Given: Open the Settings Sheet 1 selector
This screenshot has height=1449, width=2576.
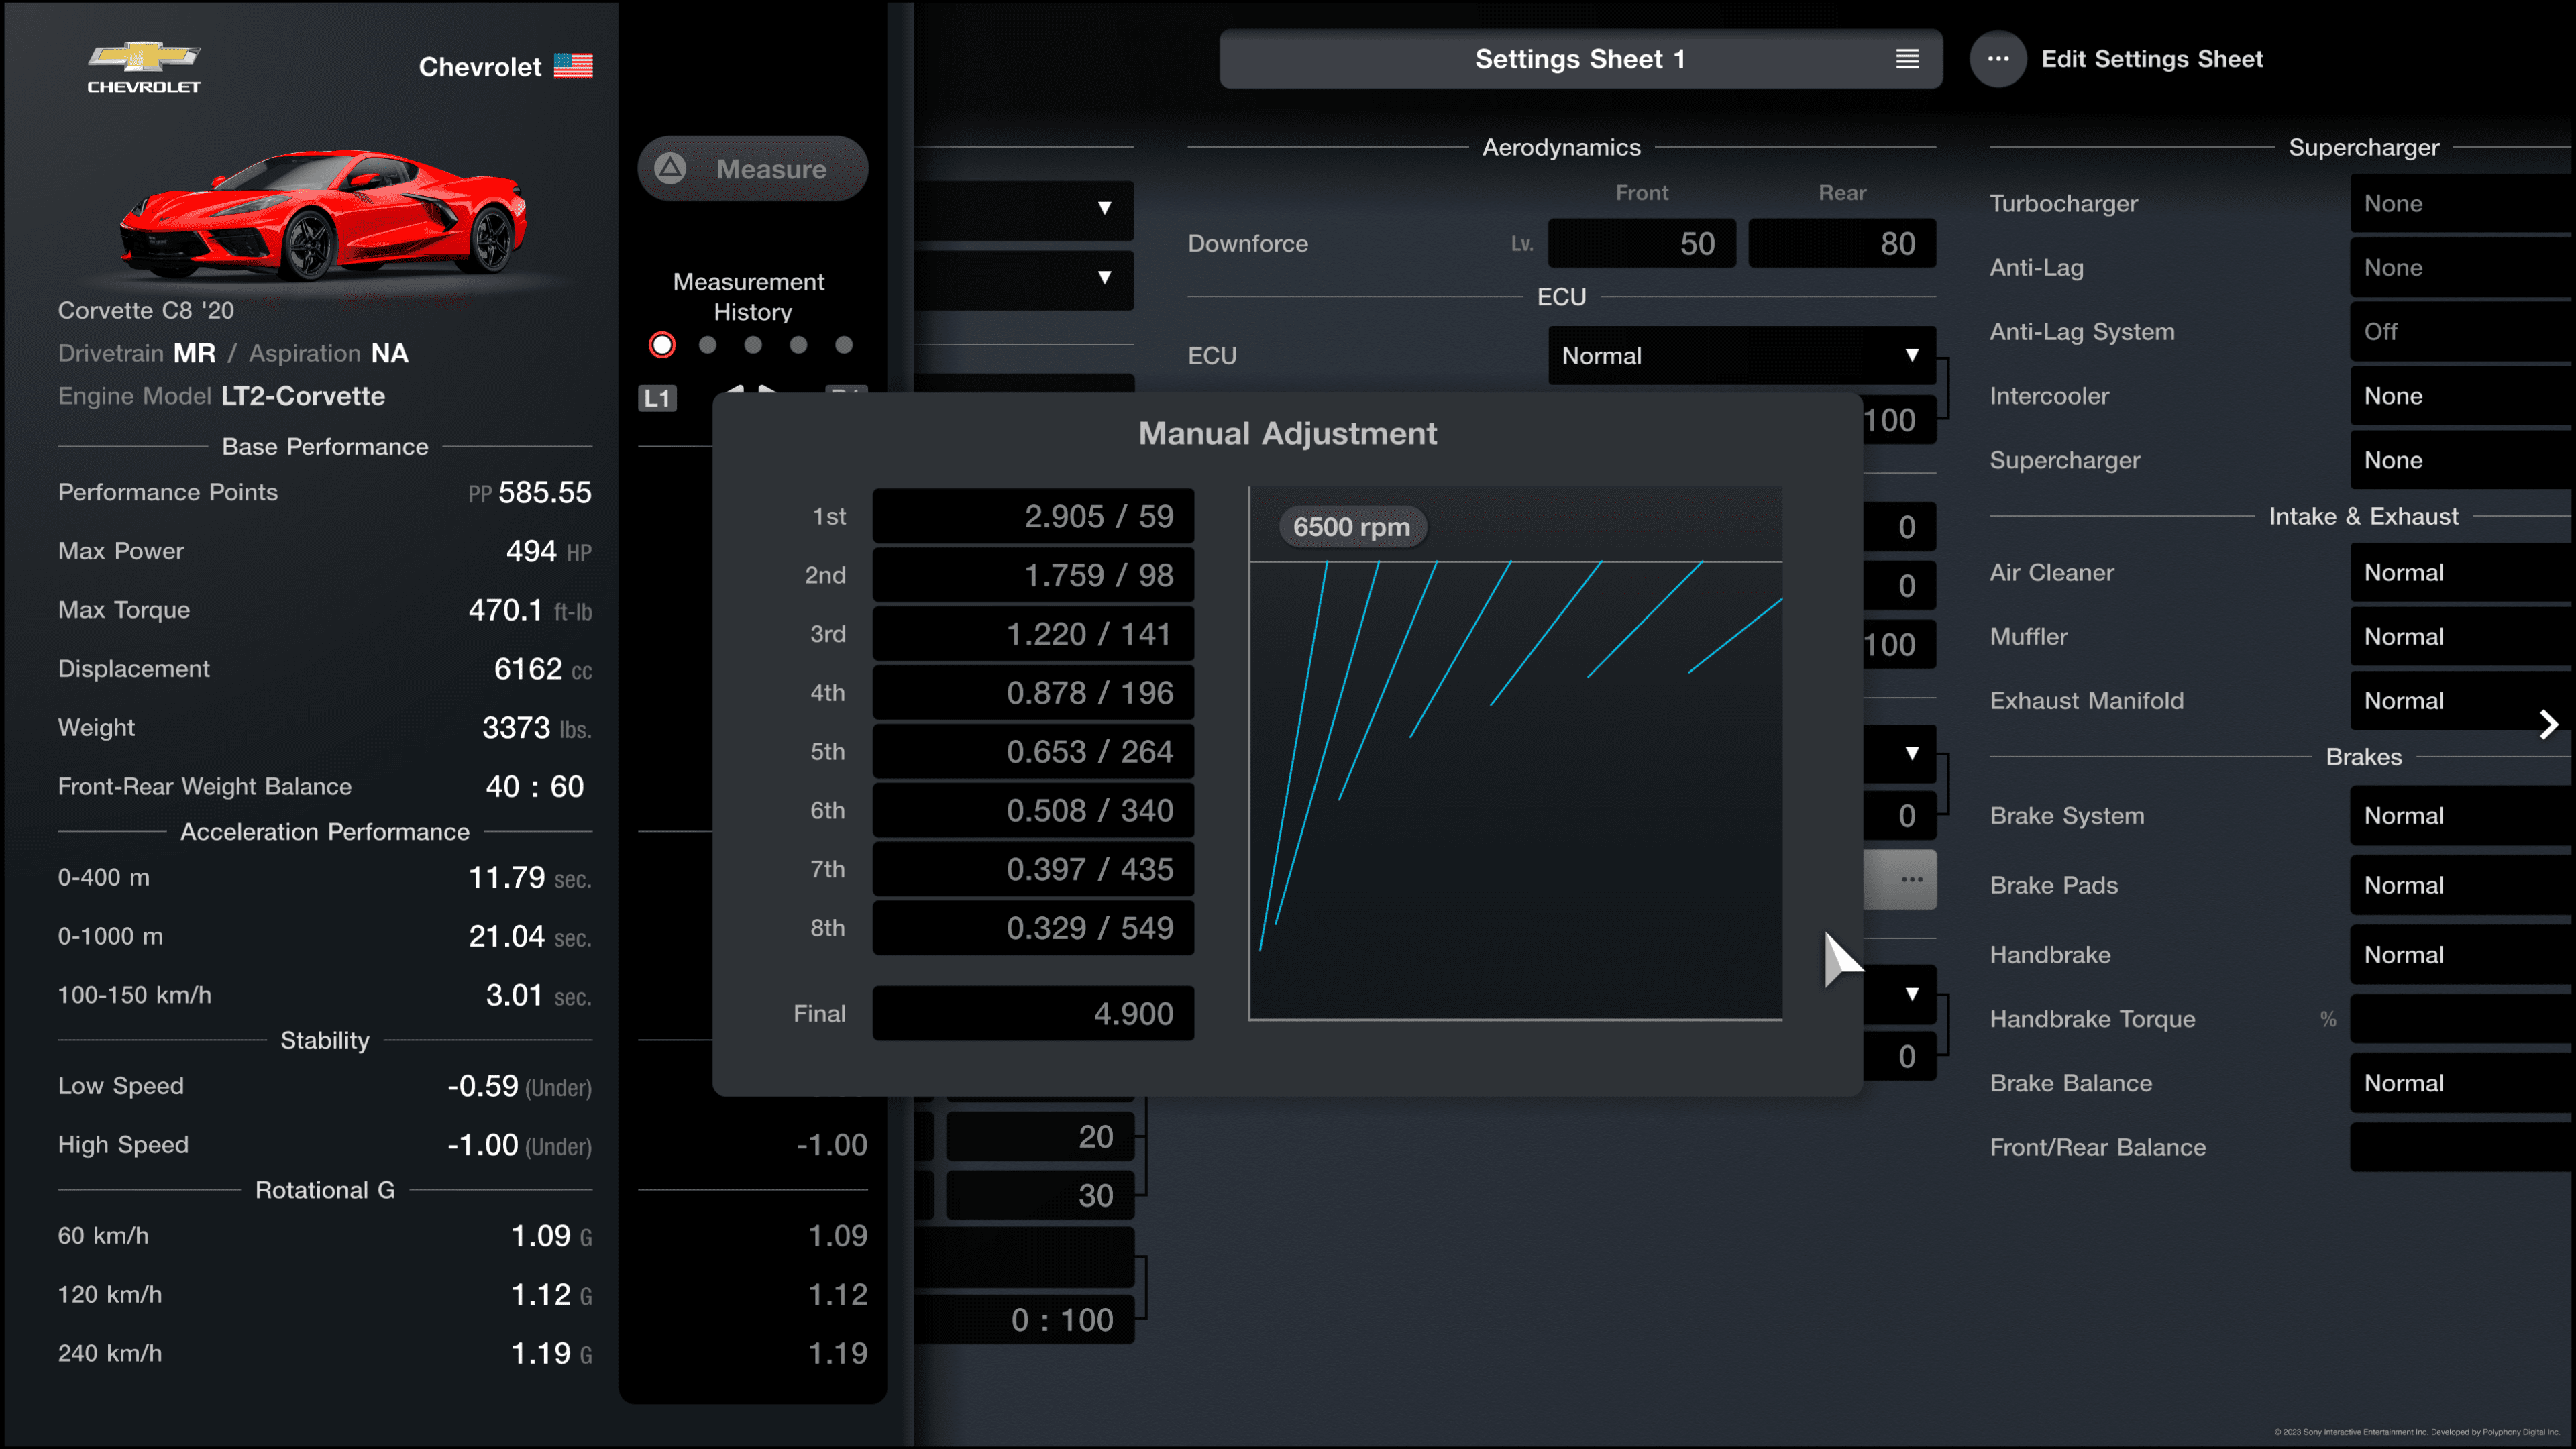Looking at the screenshot, I should [1580, 59].
